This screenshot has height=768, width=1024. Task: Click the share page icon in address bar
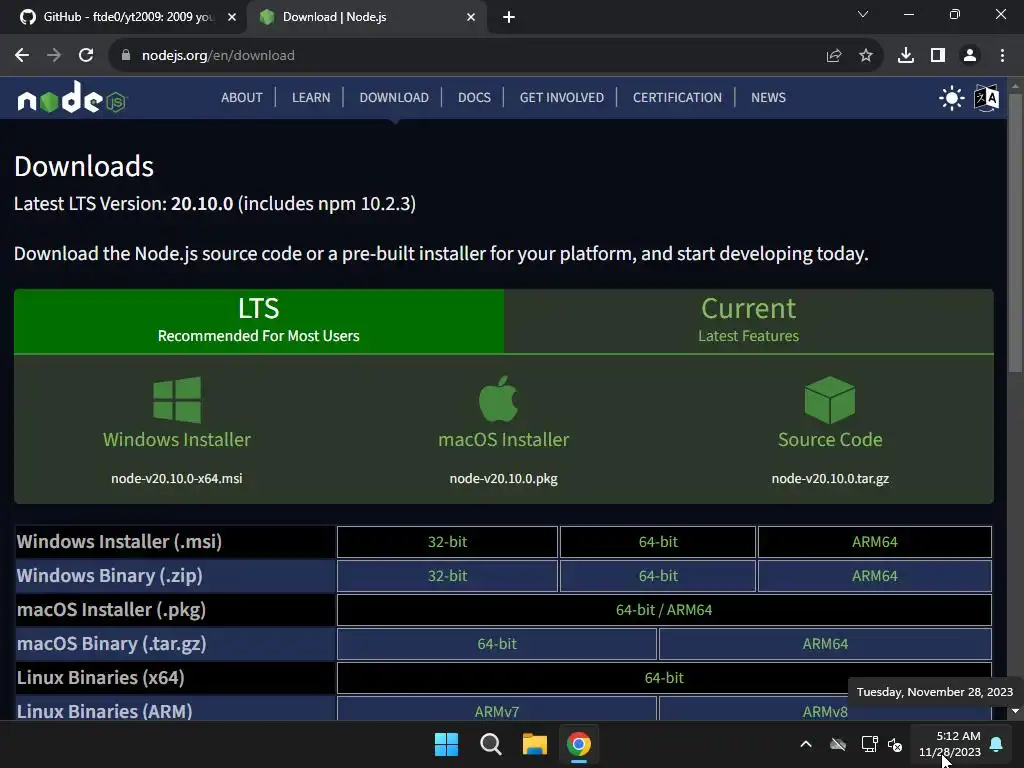834,56
